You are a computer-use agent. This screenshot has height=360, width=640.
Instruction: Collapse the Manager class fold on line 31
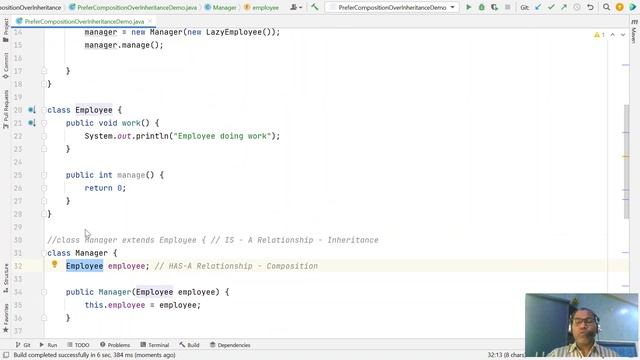point(44,253)
